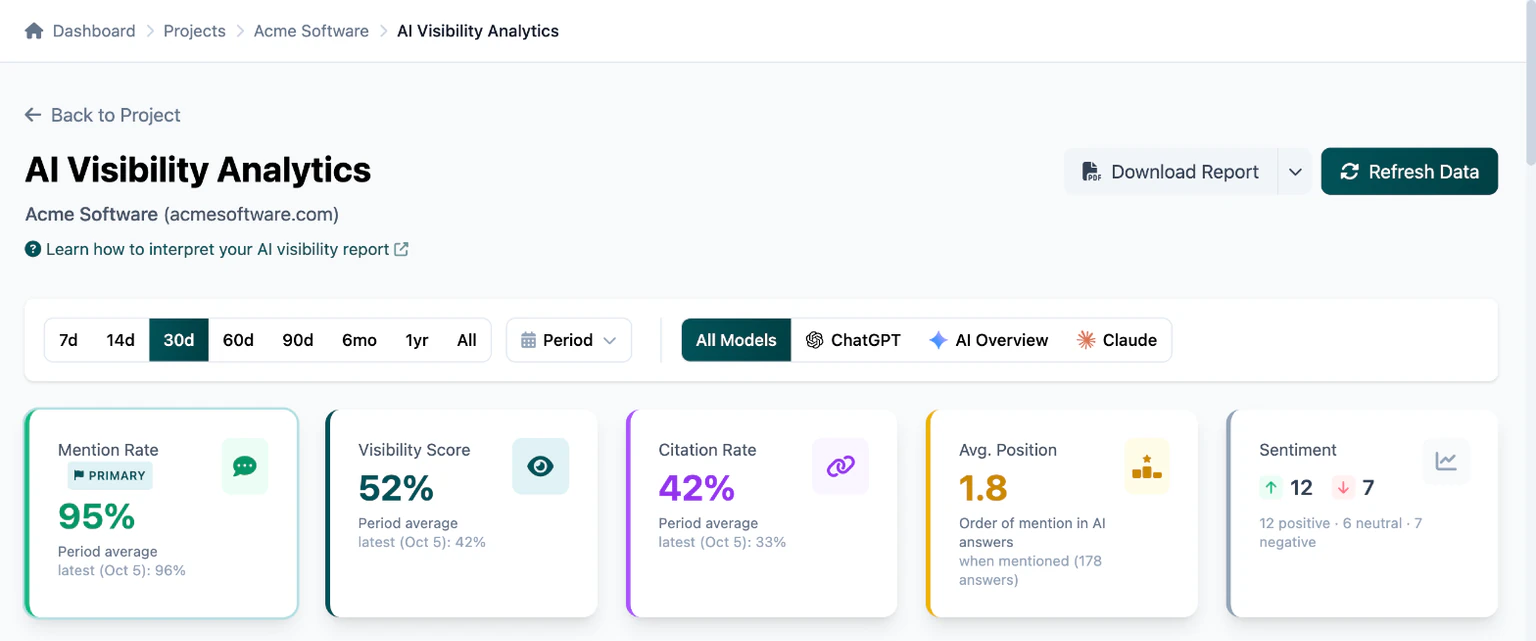The height and width of the screenshot is (641, 1536).
Task: Click the 1.8 Avg. Position value
Action: tap(983, 488)
